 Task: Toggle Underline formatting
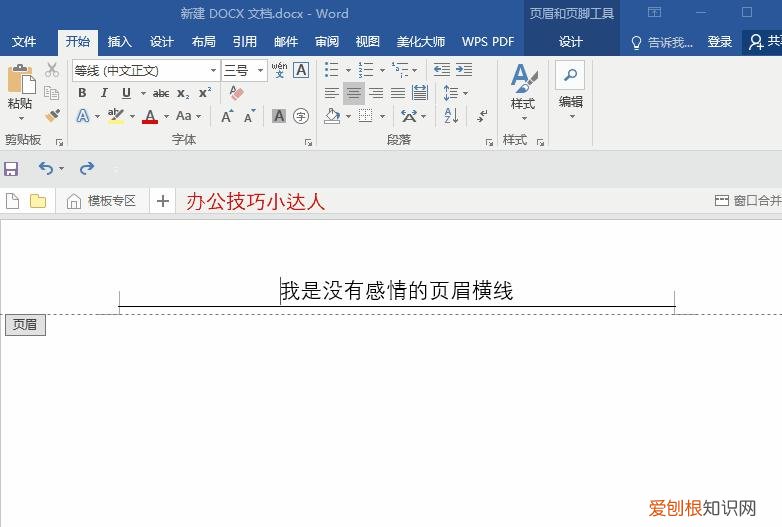coord(126,93)
